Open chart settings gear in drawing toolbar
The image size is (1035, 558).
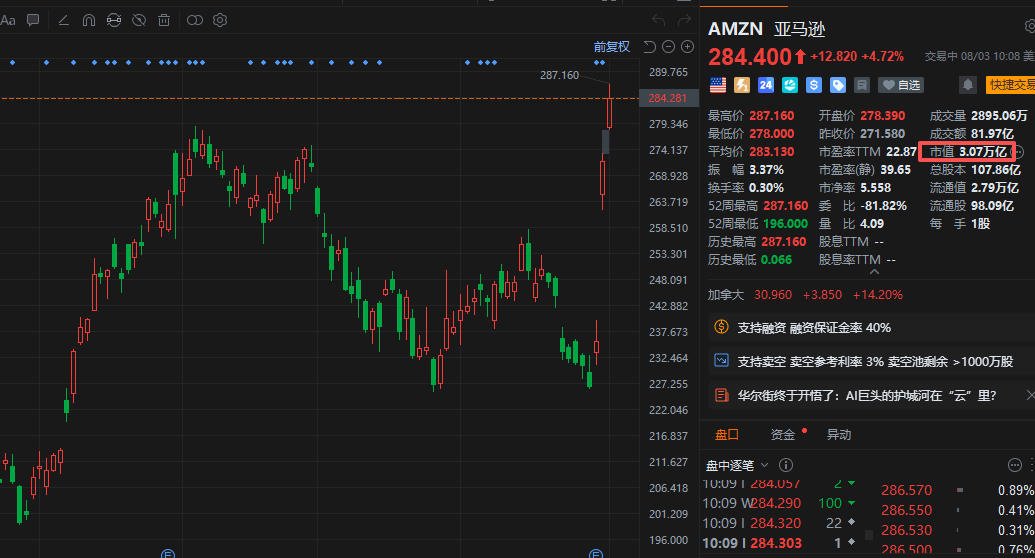(x=220, y=20)
